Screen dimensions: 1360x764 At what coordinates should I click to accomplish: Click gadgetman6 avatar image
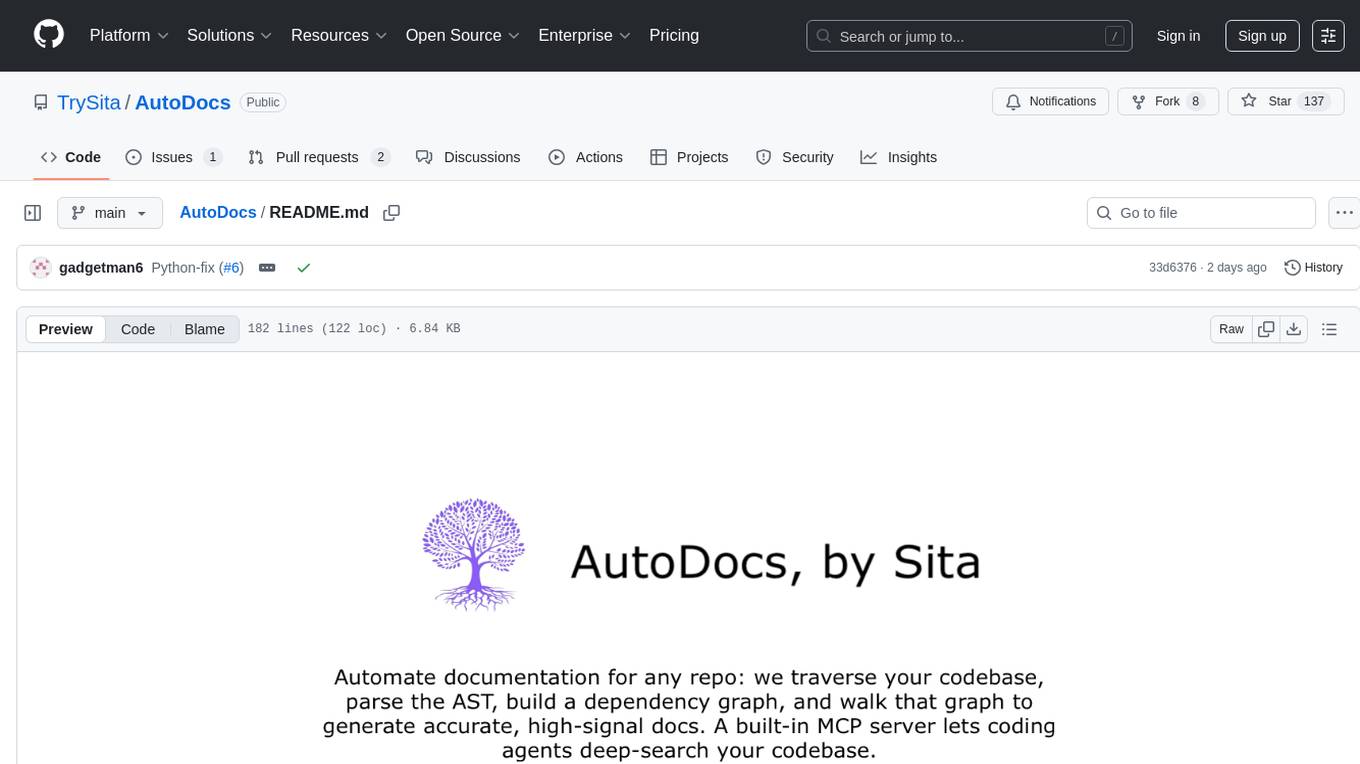pos(41,268)
